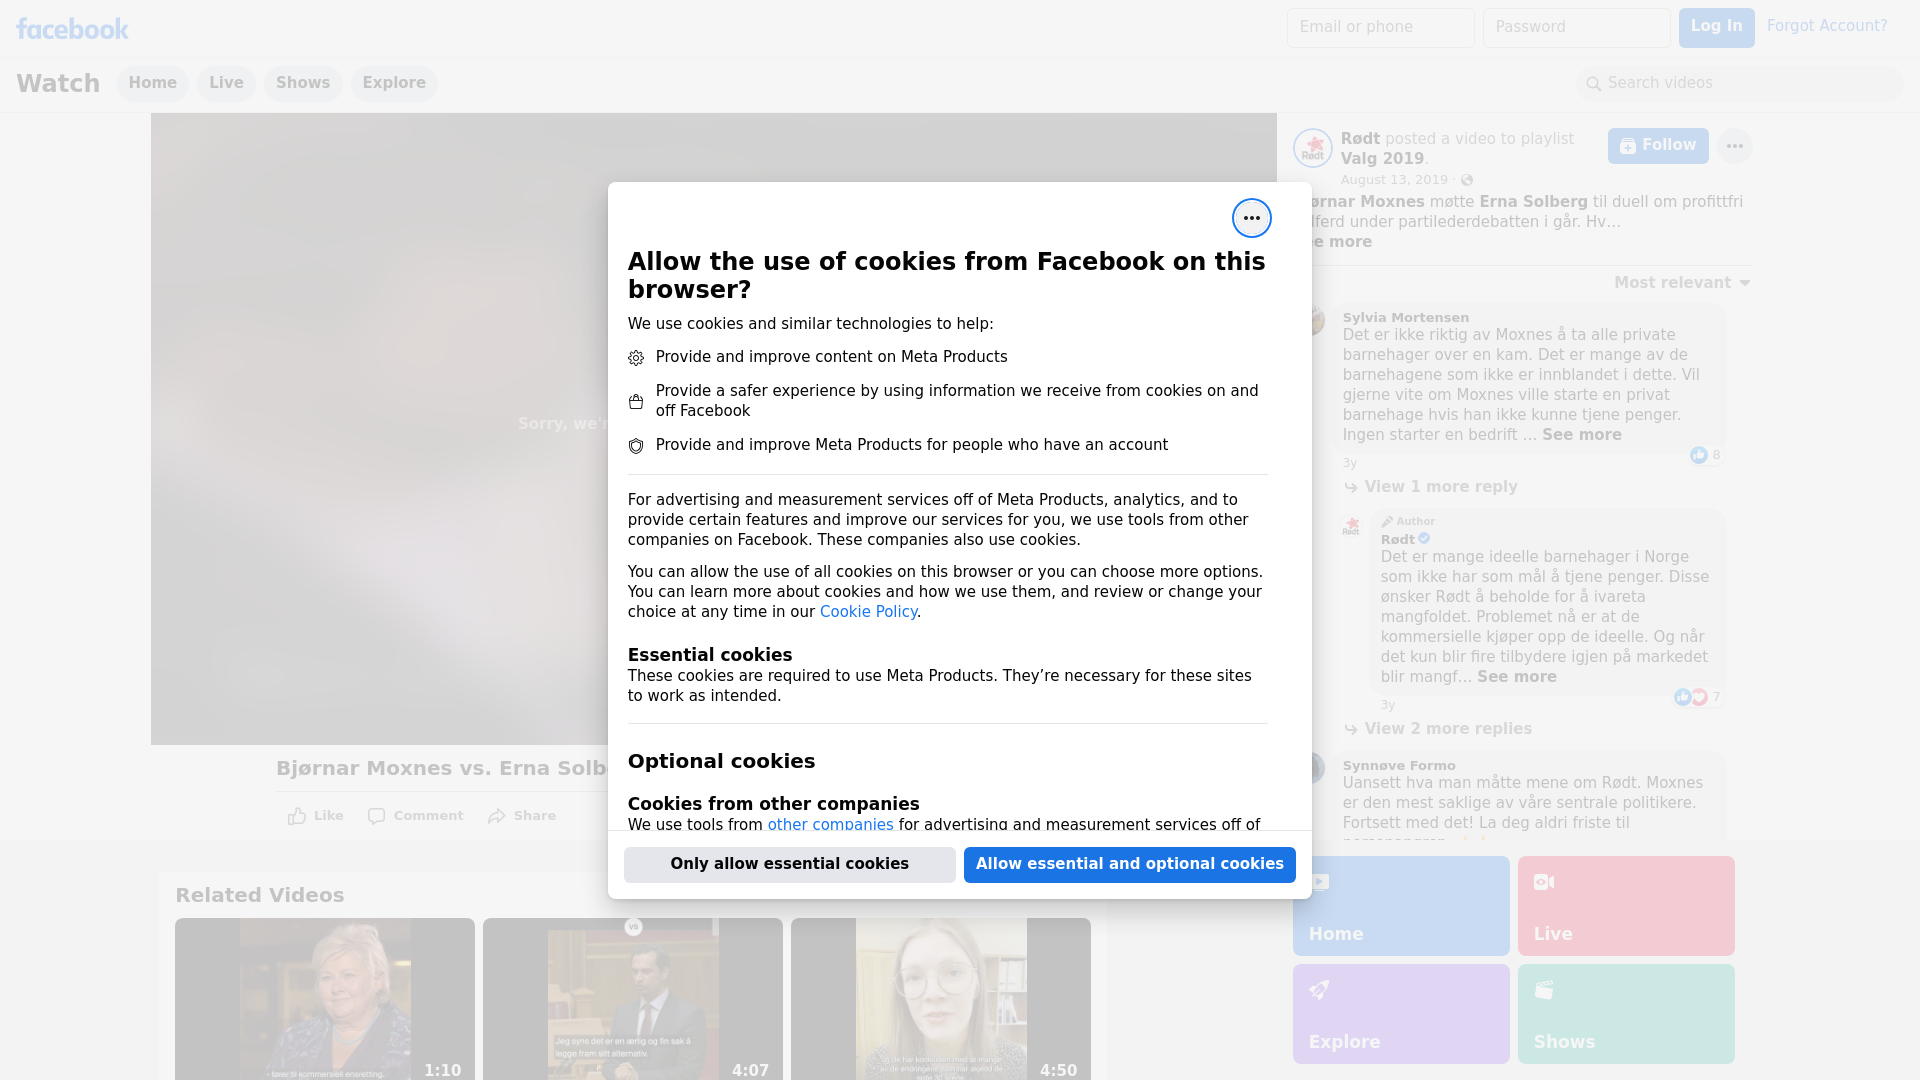Open the red Live tile
Screen dimensions: 1920x1080
pyautogui.click(x=1625, y=906)
